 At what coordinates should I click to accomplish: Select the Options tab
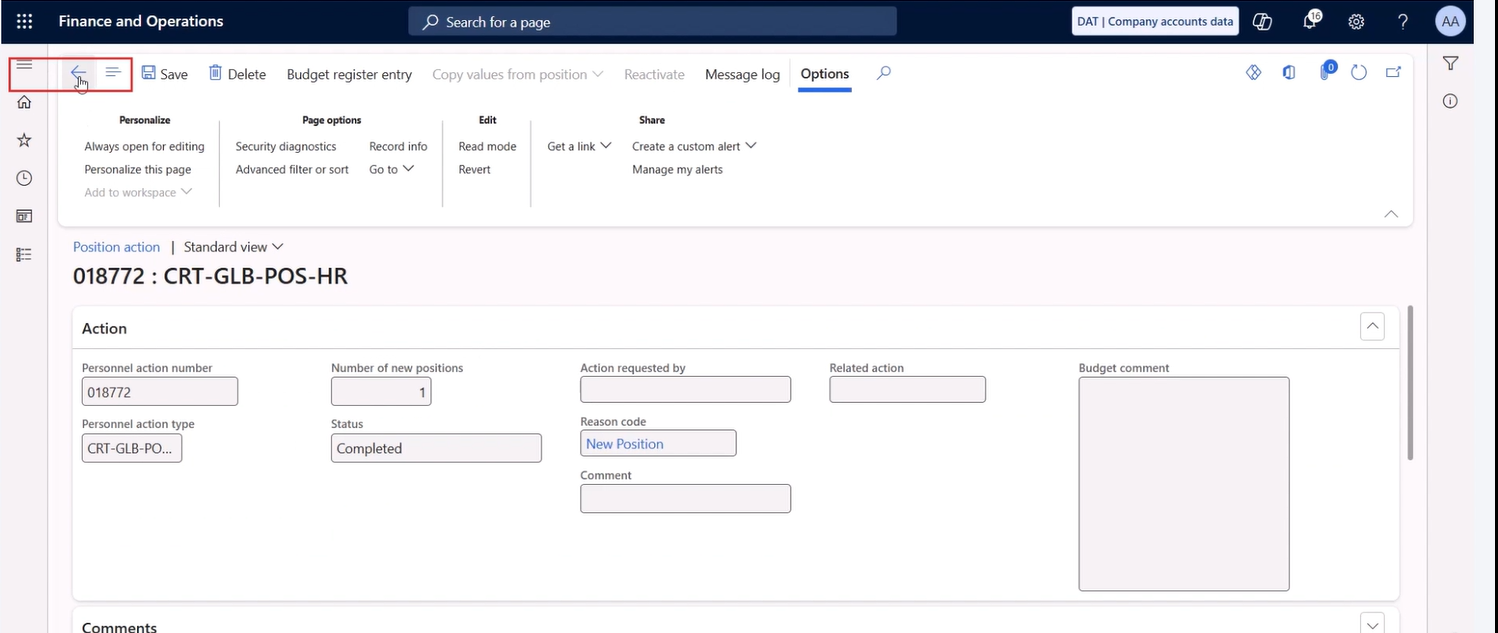click(825, 74)
